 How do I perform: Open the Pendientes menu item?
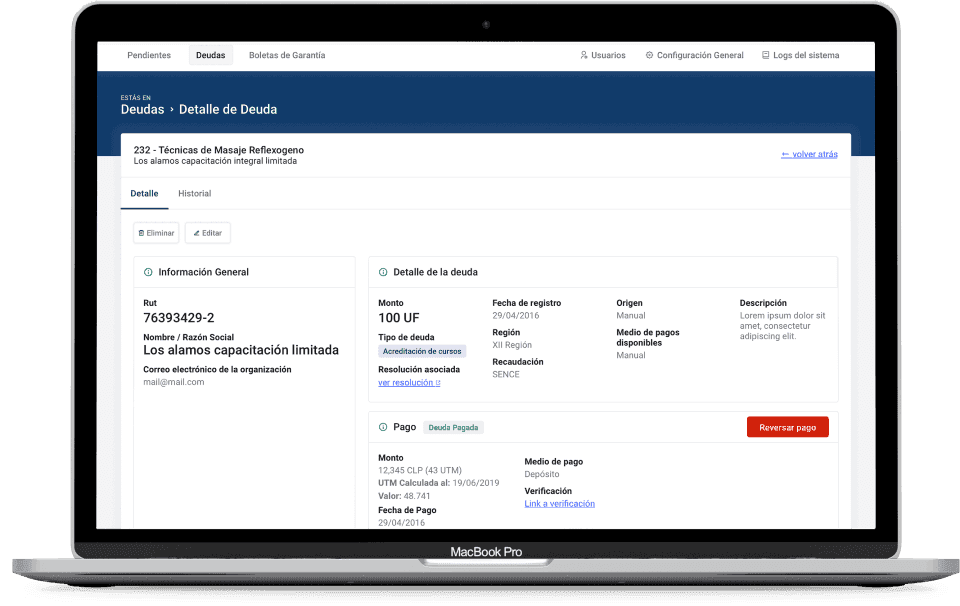[149, 56]
